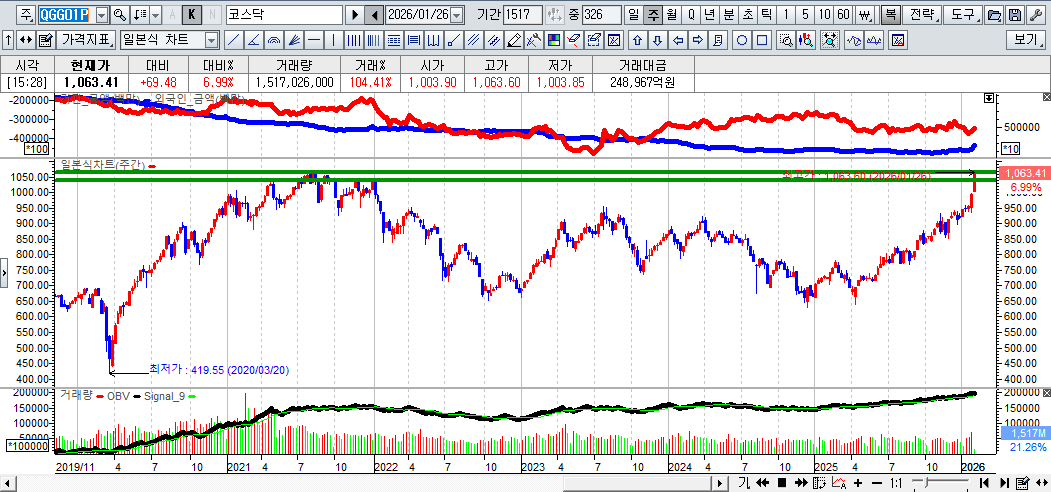This screenshot has height=492, width=1051.
Task: Choose the ellipse shape drawing tool
Action: pyautogui.click(x=742, y=41)
